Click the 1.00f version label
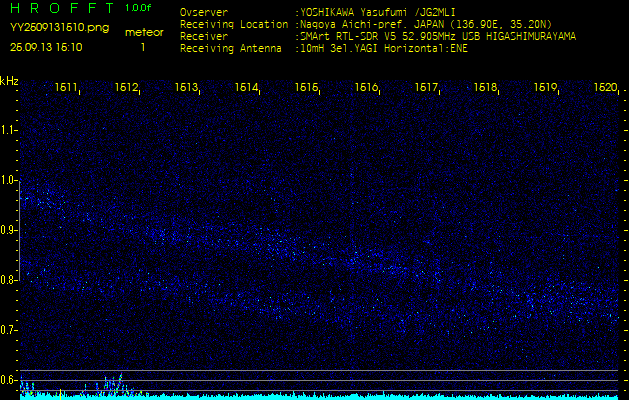Screen dimensions: 629x400 (x=139, y=8)
